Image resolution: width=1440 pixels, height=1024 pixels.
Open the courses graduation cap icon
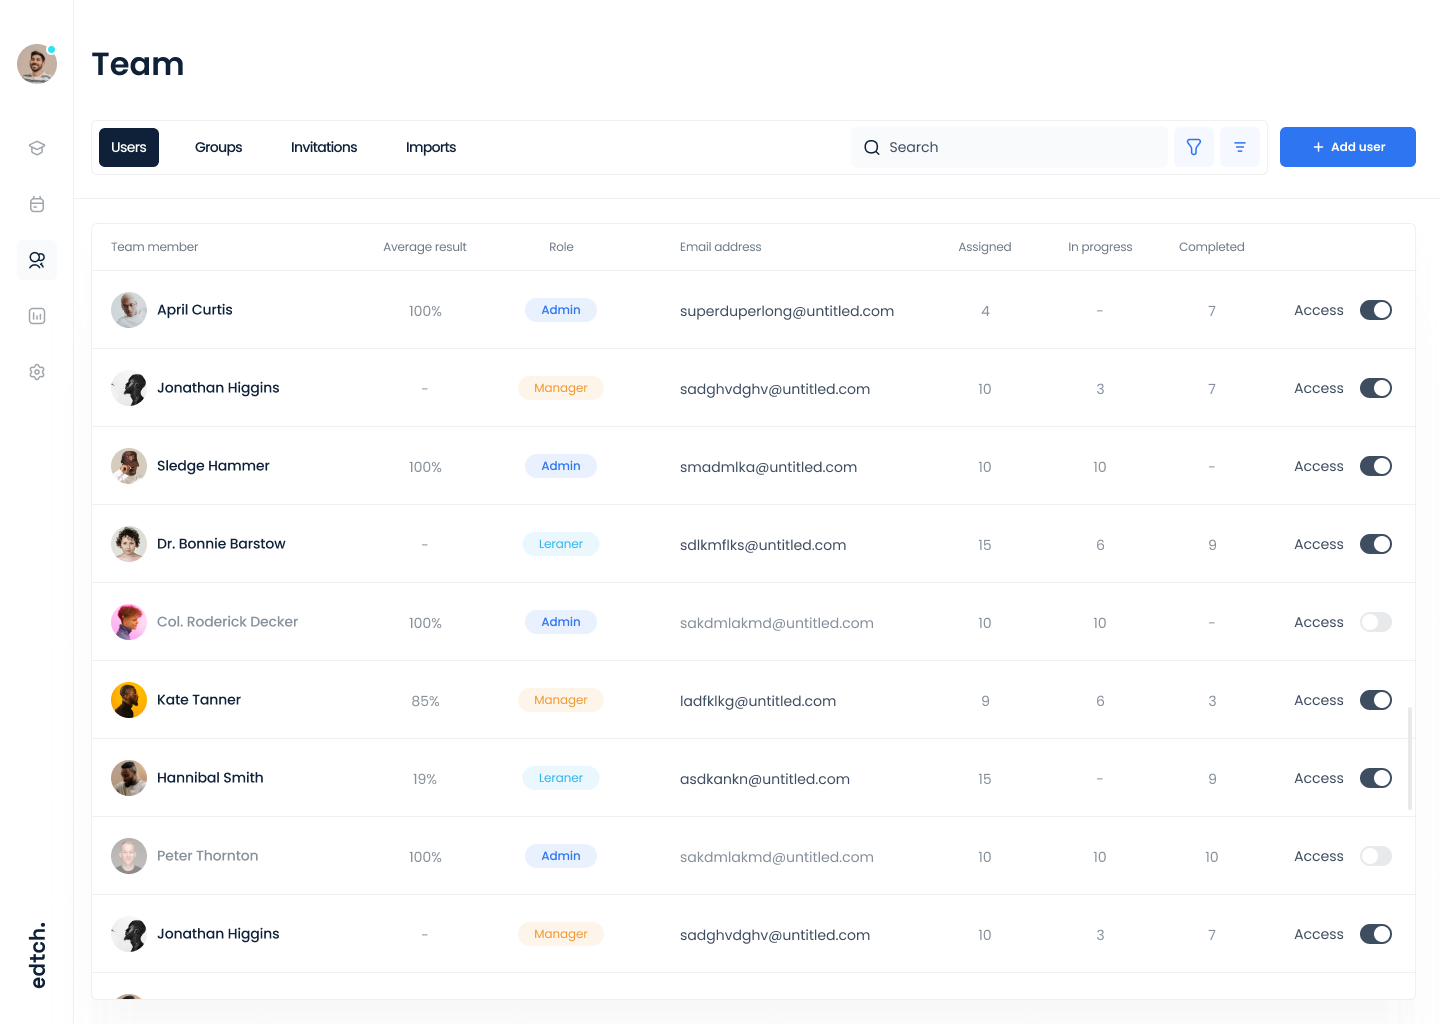pyautogui.click(x=37, y=148)
